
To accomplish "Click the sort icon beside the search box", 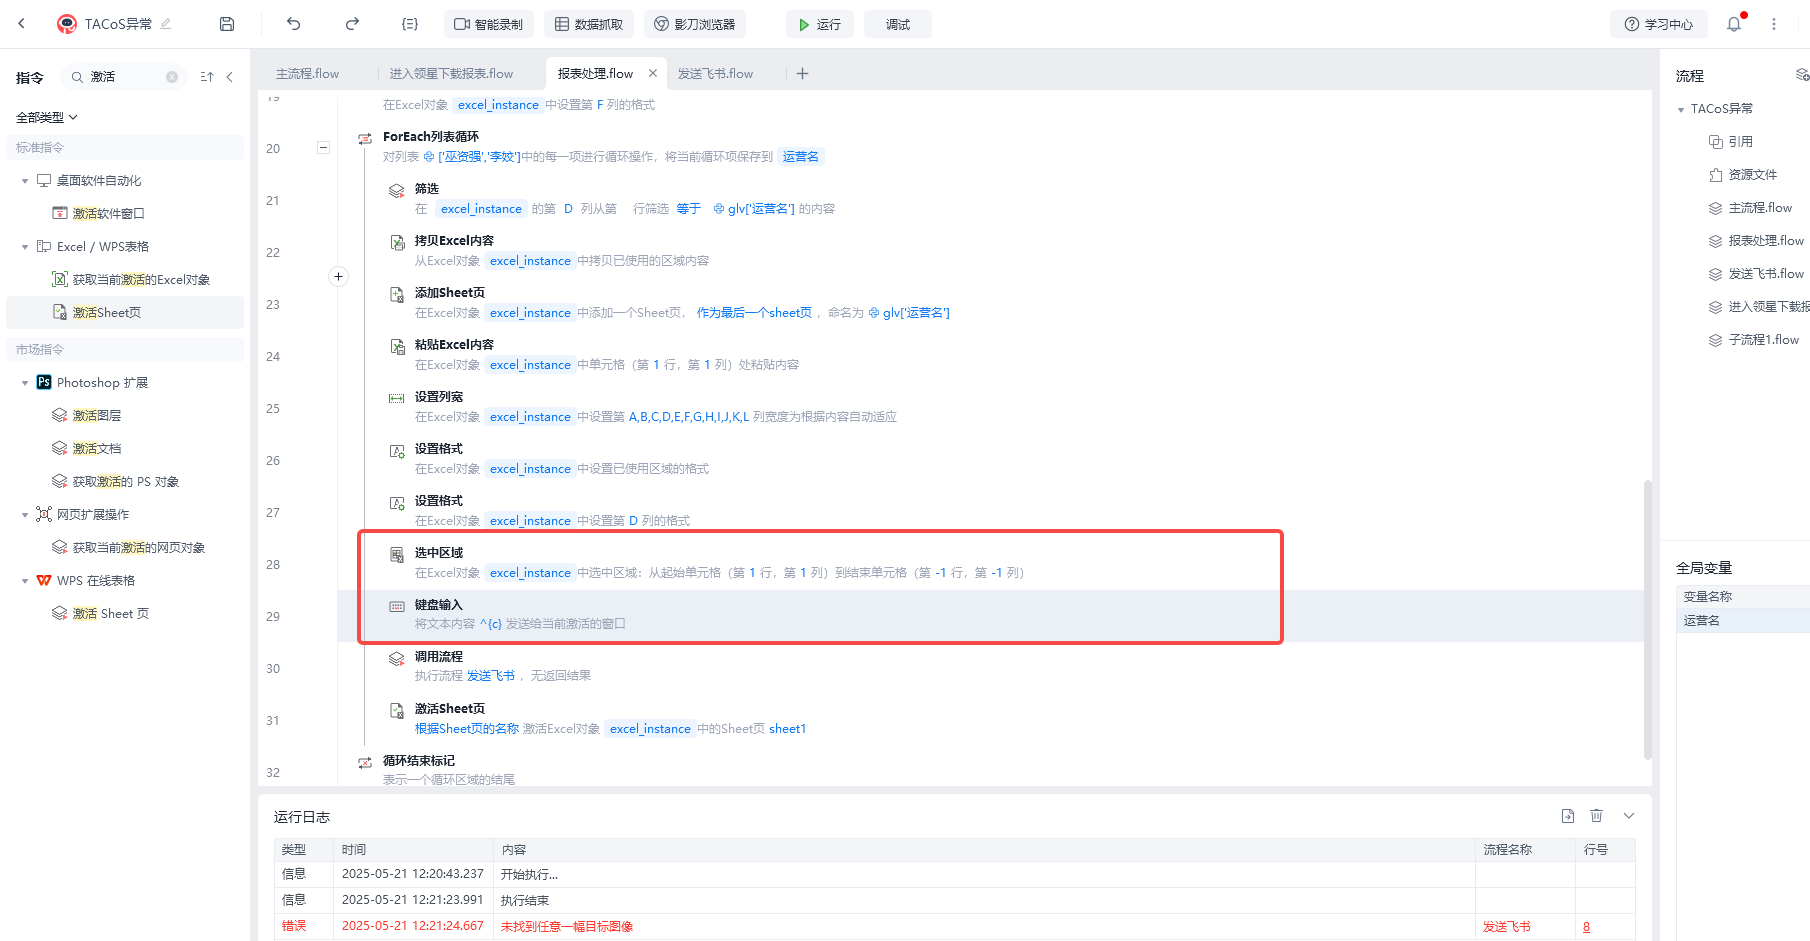I will click(x=207, y=77).
